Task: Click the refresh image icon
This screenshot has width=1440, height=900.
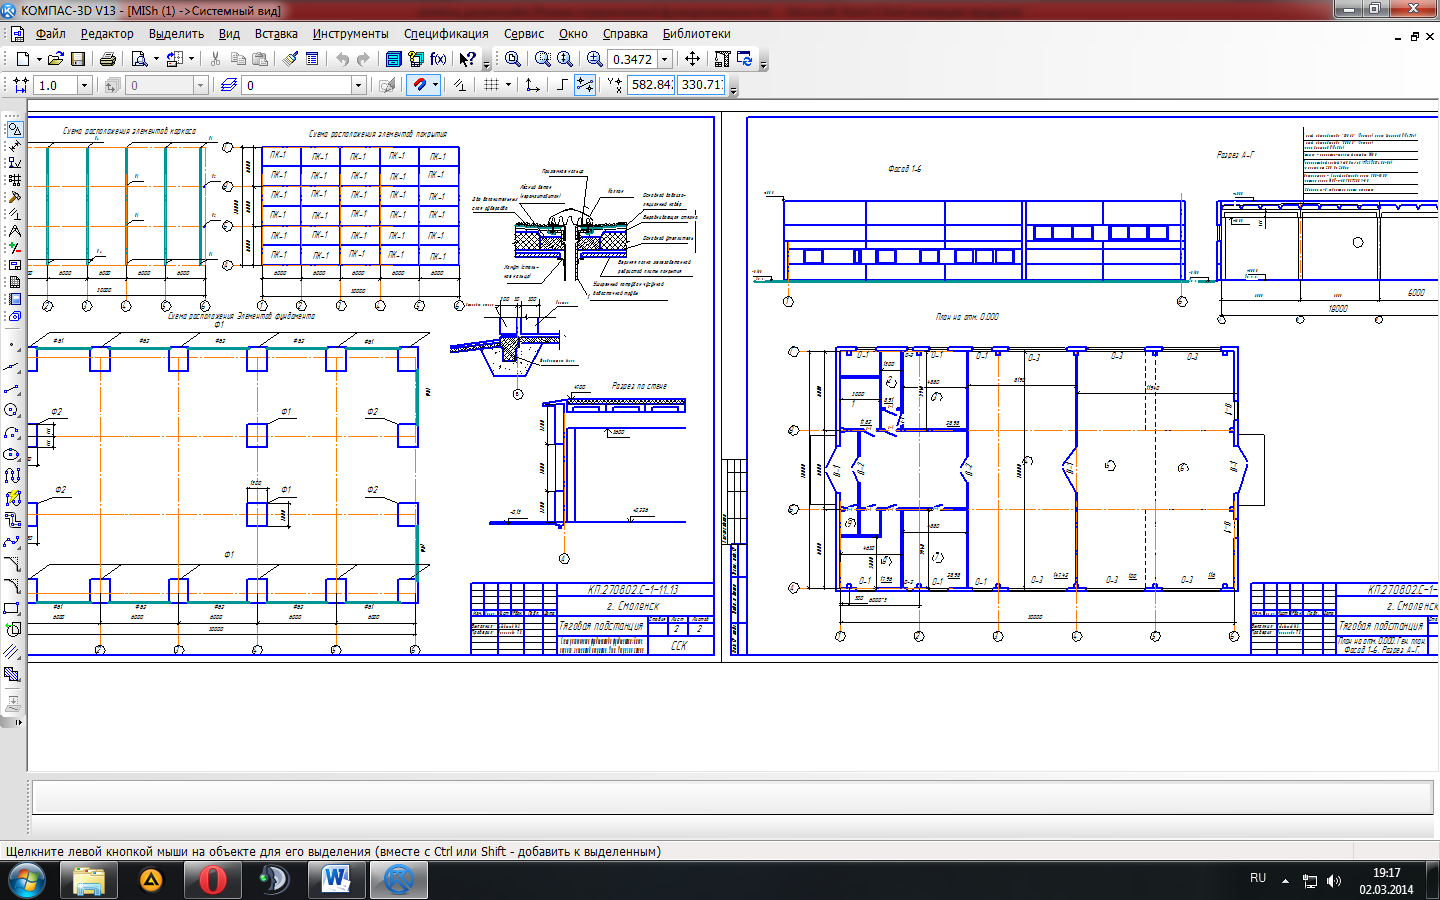Action: click(745, 59)
